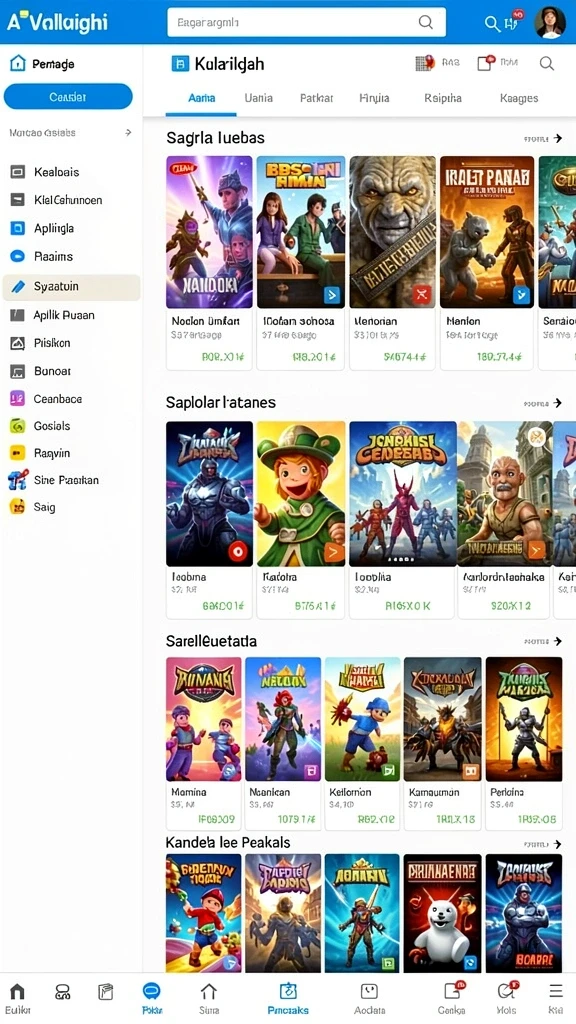
Task: Select the Pmcaaks bottom navigation tab
Action: (x=288, y=998)
